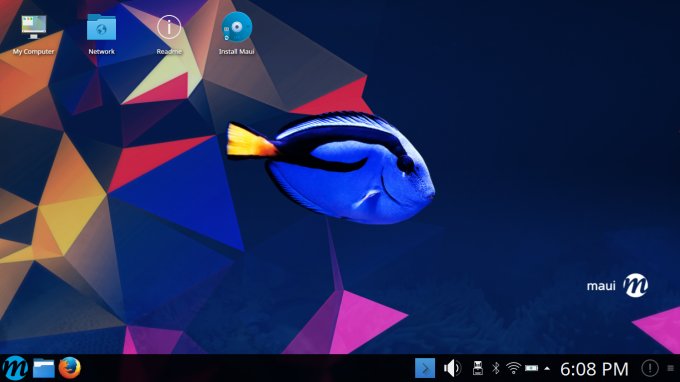Screen dimensions: 680x382
Task: Expand hidden system tray icons arrow
Action: 547,369
